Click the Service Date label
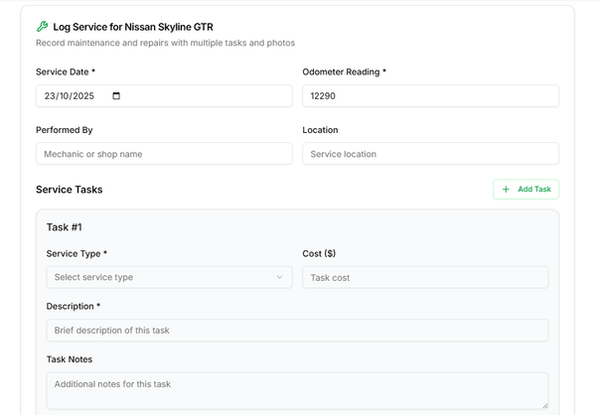Viewport: 600px width, 415px height. point(65,72)
